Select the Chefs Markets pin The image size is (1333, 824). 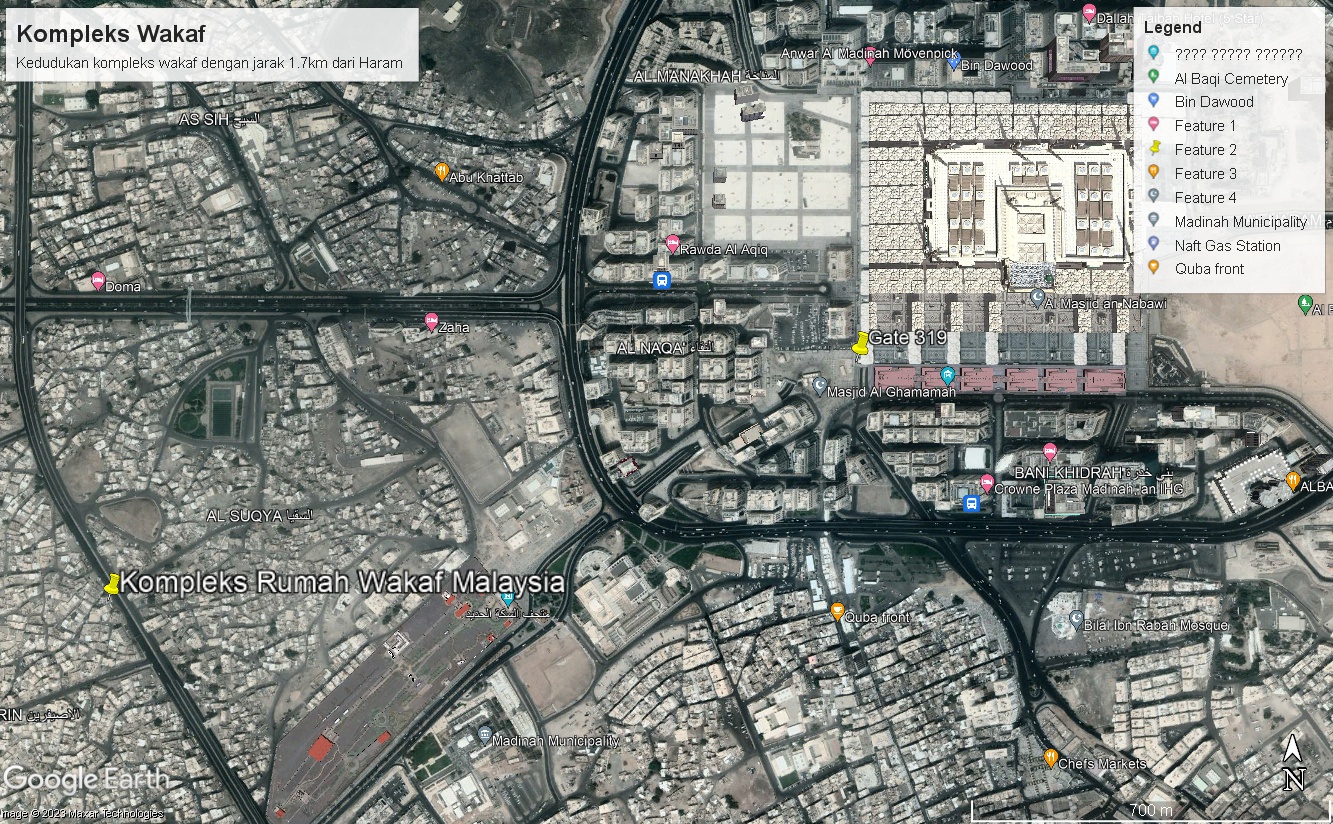1050,757
